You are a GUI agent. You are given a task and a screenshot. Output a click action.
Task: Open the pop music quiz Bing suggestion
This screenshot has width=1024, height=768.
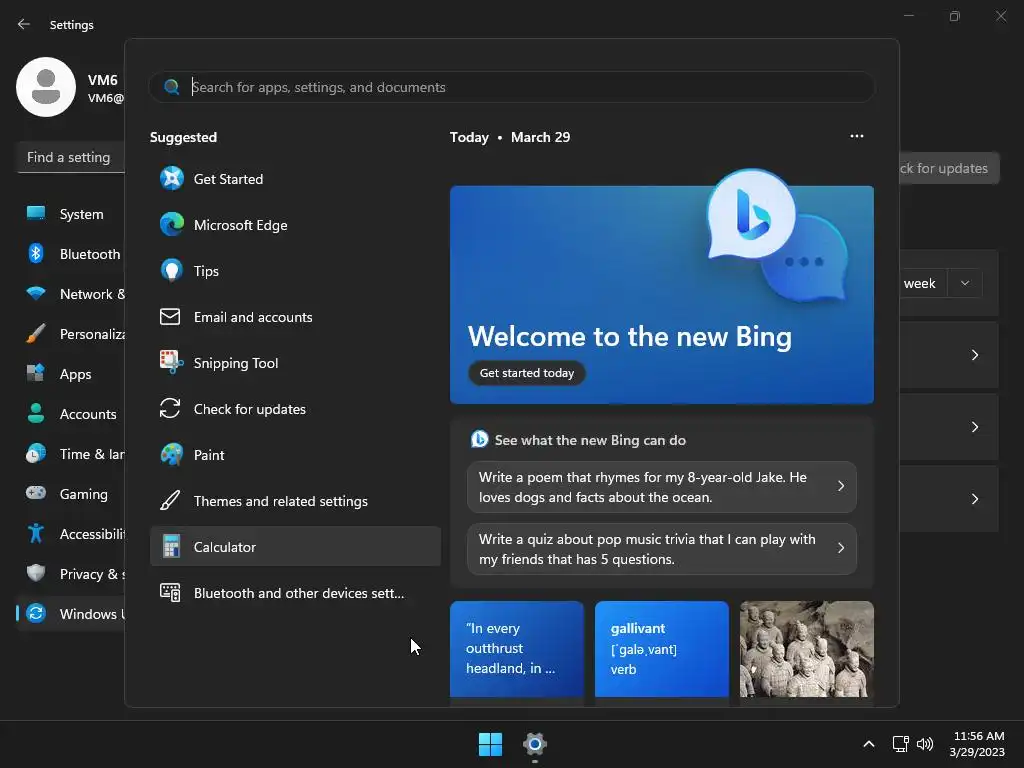click(x=662, y=549)
